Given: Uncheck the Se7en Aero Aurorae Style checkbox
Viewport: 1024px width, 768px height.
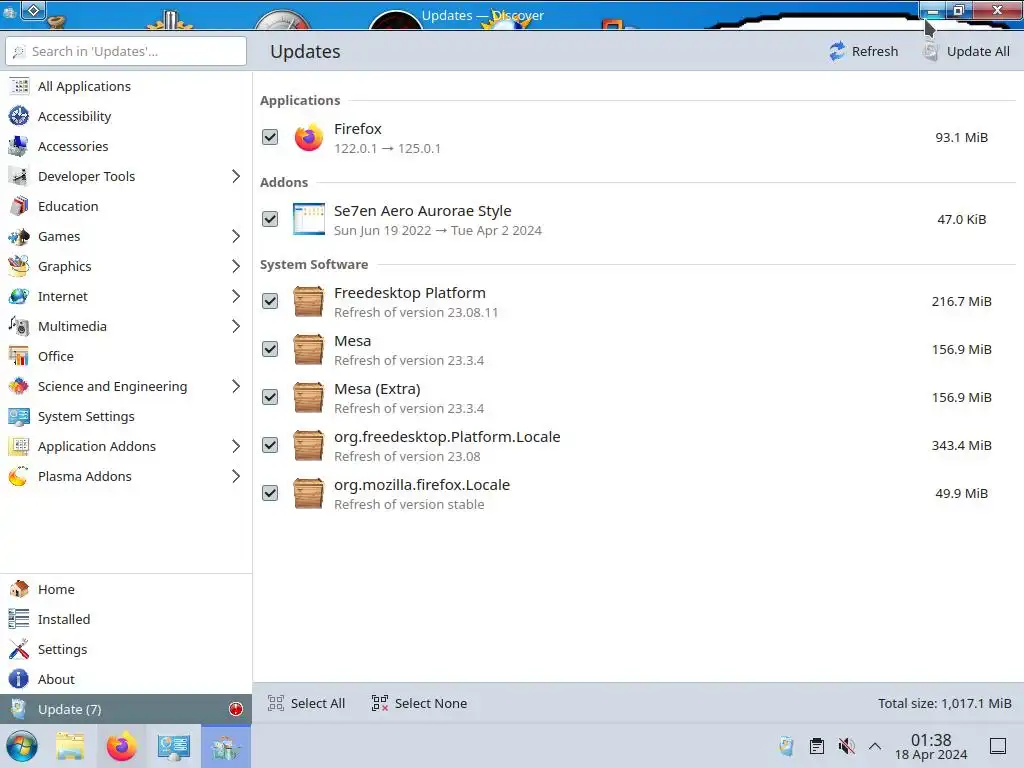Looking at the screenshot, I should click(x=270, y=219).
